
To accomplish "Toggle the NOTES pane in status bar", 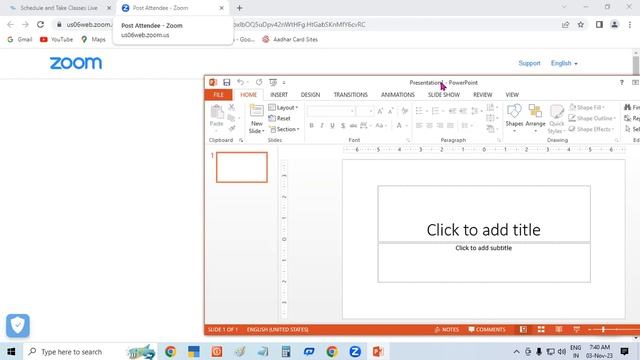I will click(447, 329).
